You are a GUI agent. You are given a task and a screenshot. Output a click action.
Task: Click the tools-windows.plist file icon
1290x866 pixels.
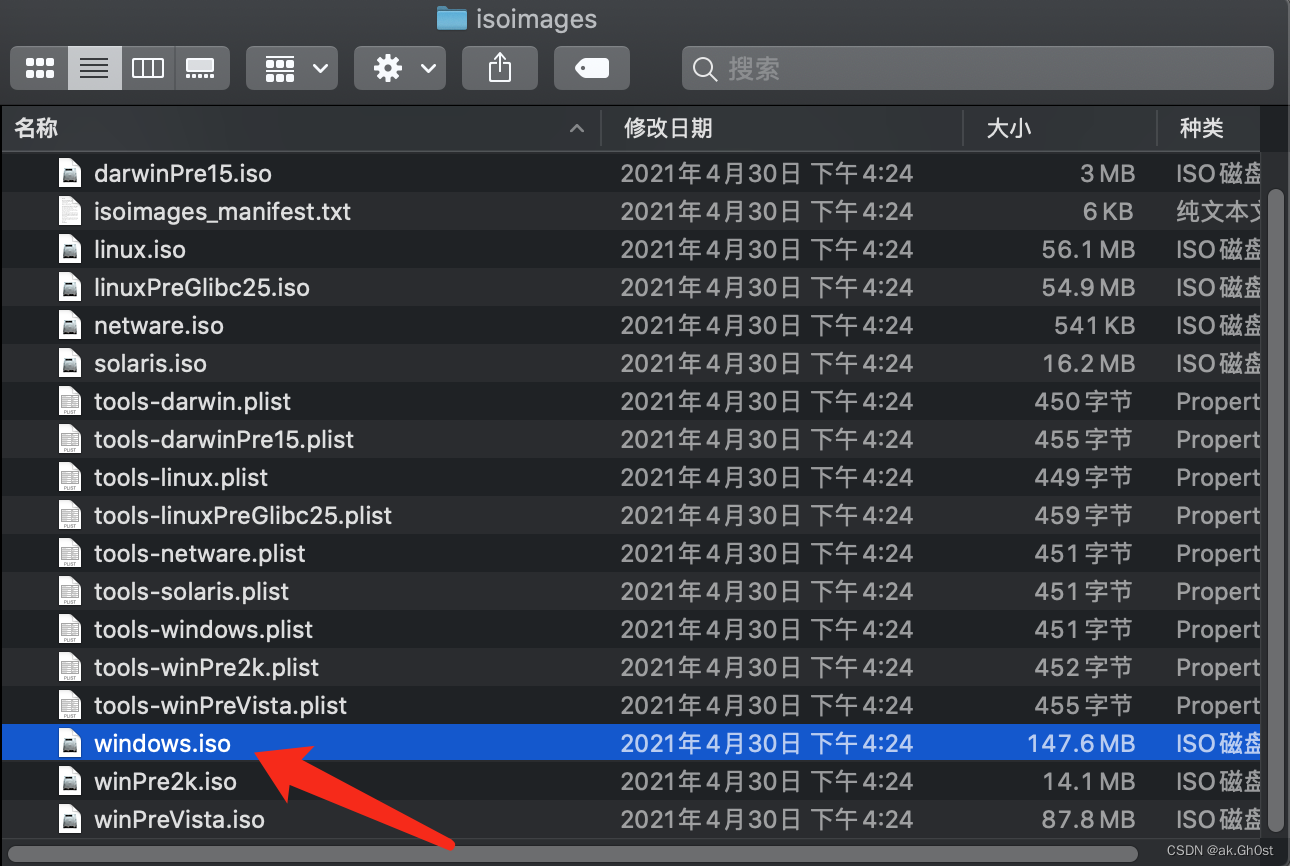coord(69,629)
